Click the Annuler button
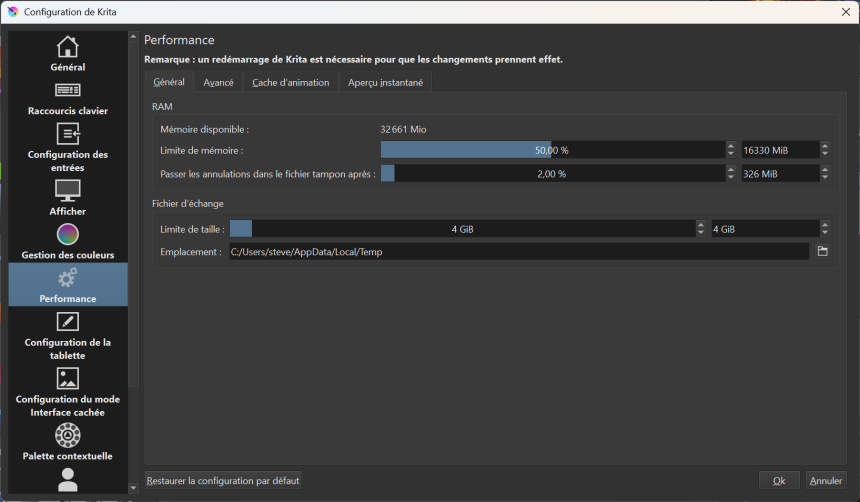This screenshot has width=860, height=502. (826, 481)
